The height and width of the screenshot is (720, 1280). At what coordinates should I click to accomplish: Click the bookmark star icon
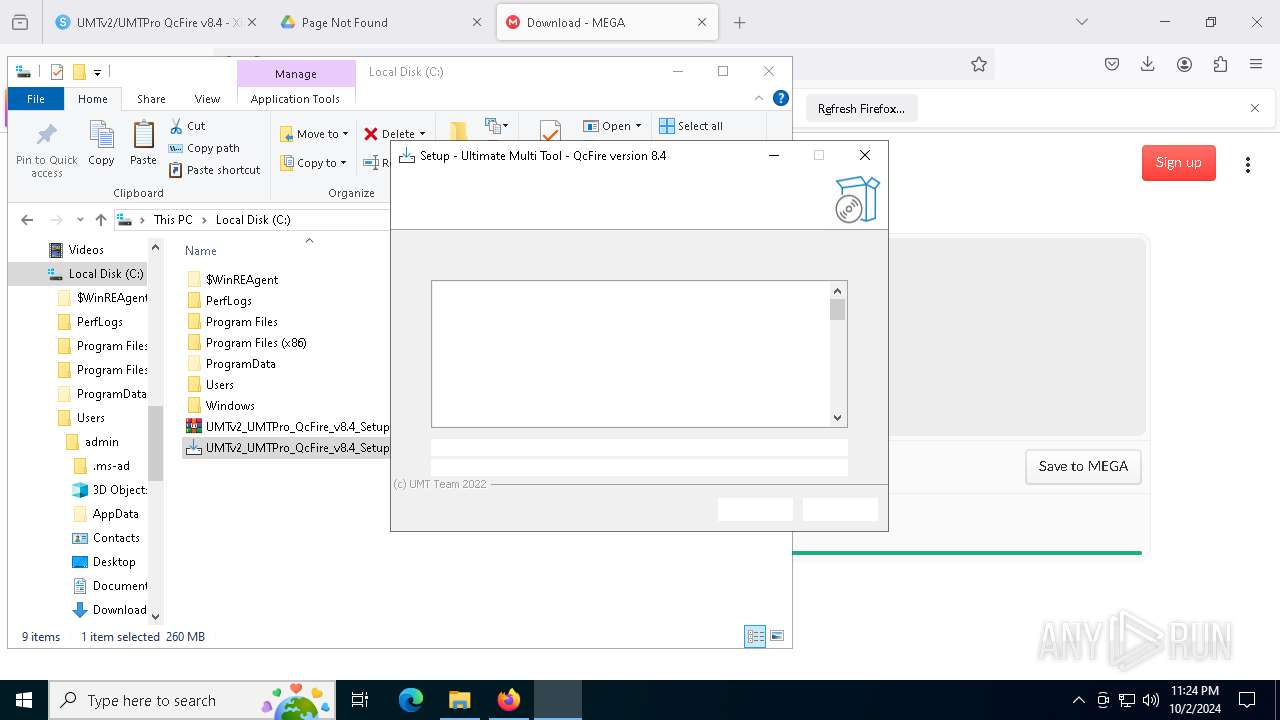[x=979, y=64]
